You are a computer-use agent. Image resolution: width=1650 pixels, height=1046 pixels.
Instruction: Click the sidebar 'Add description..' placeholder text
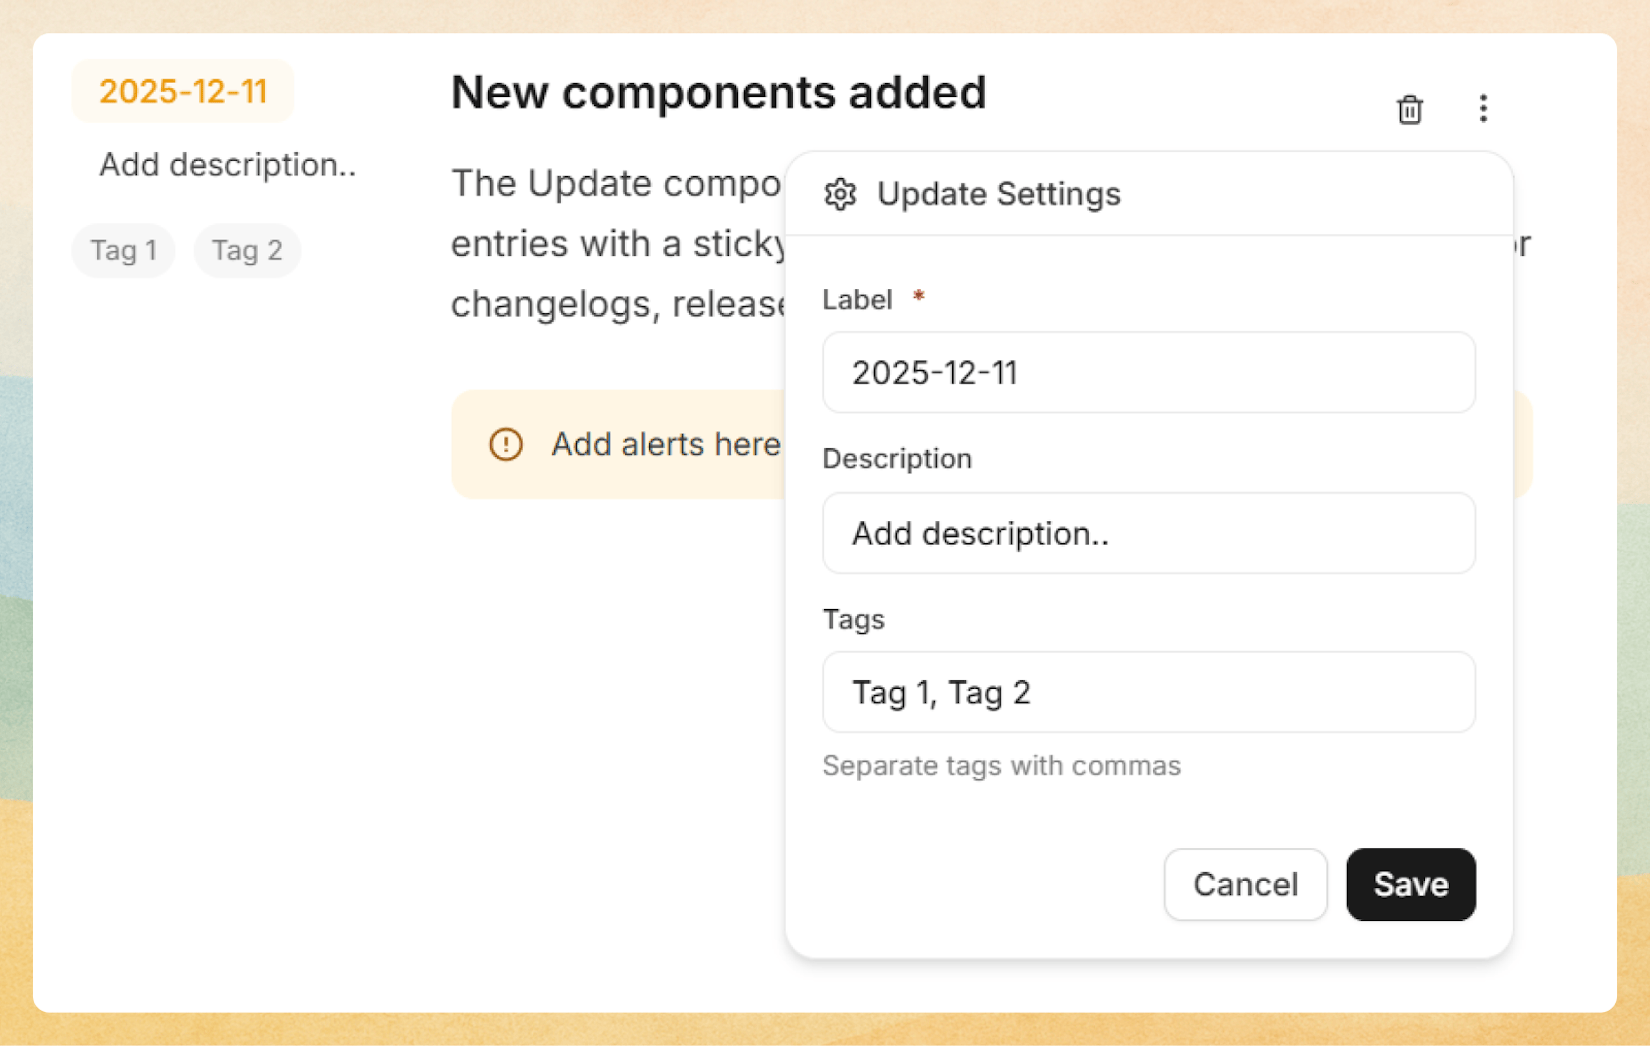click(x=227, y=165)
